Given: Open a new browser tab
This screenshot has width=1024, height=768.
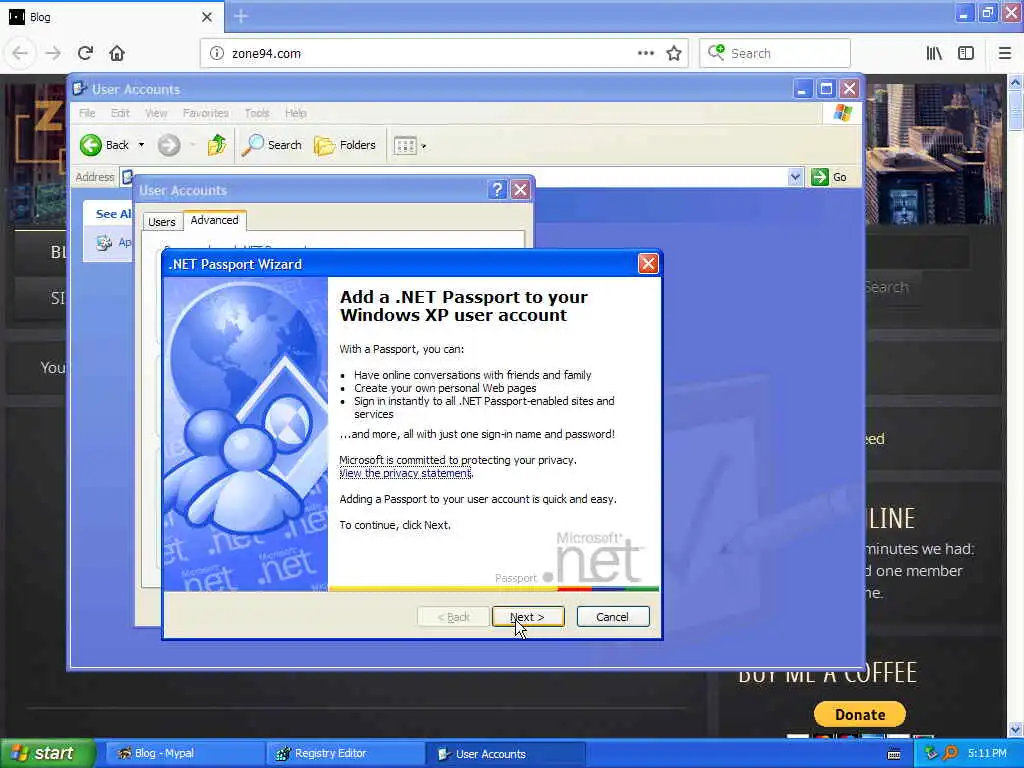Looking at the screenshot, I should (241, 16).
